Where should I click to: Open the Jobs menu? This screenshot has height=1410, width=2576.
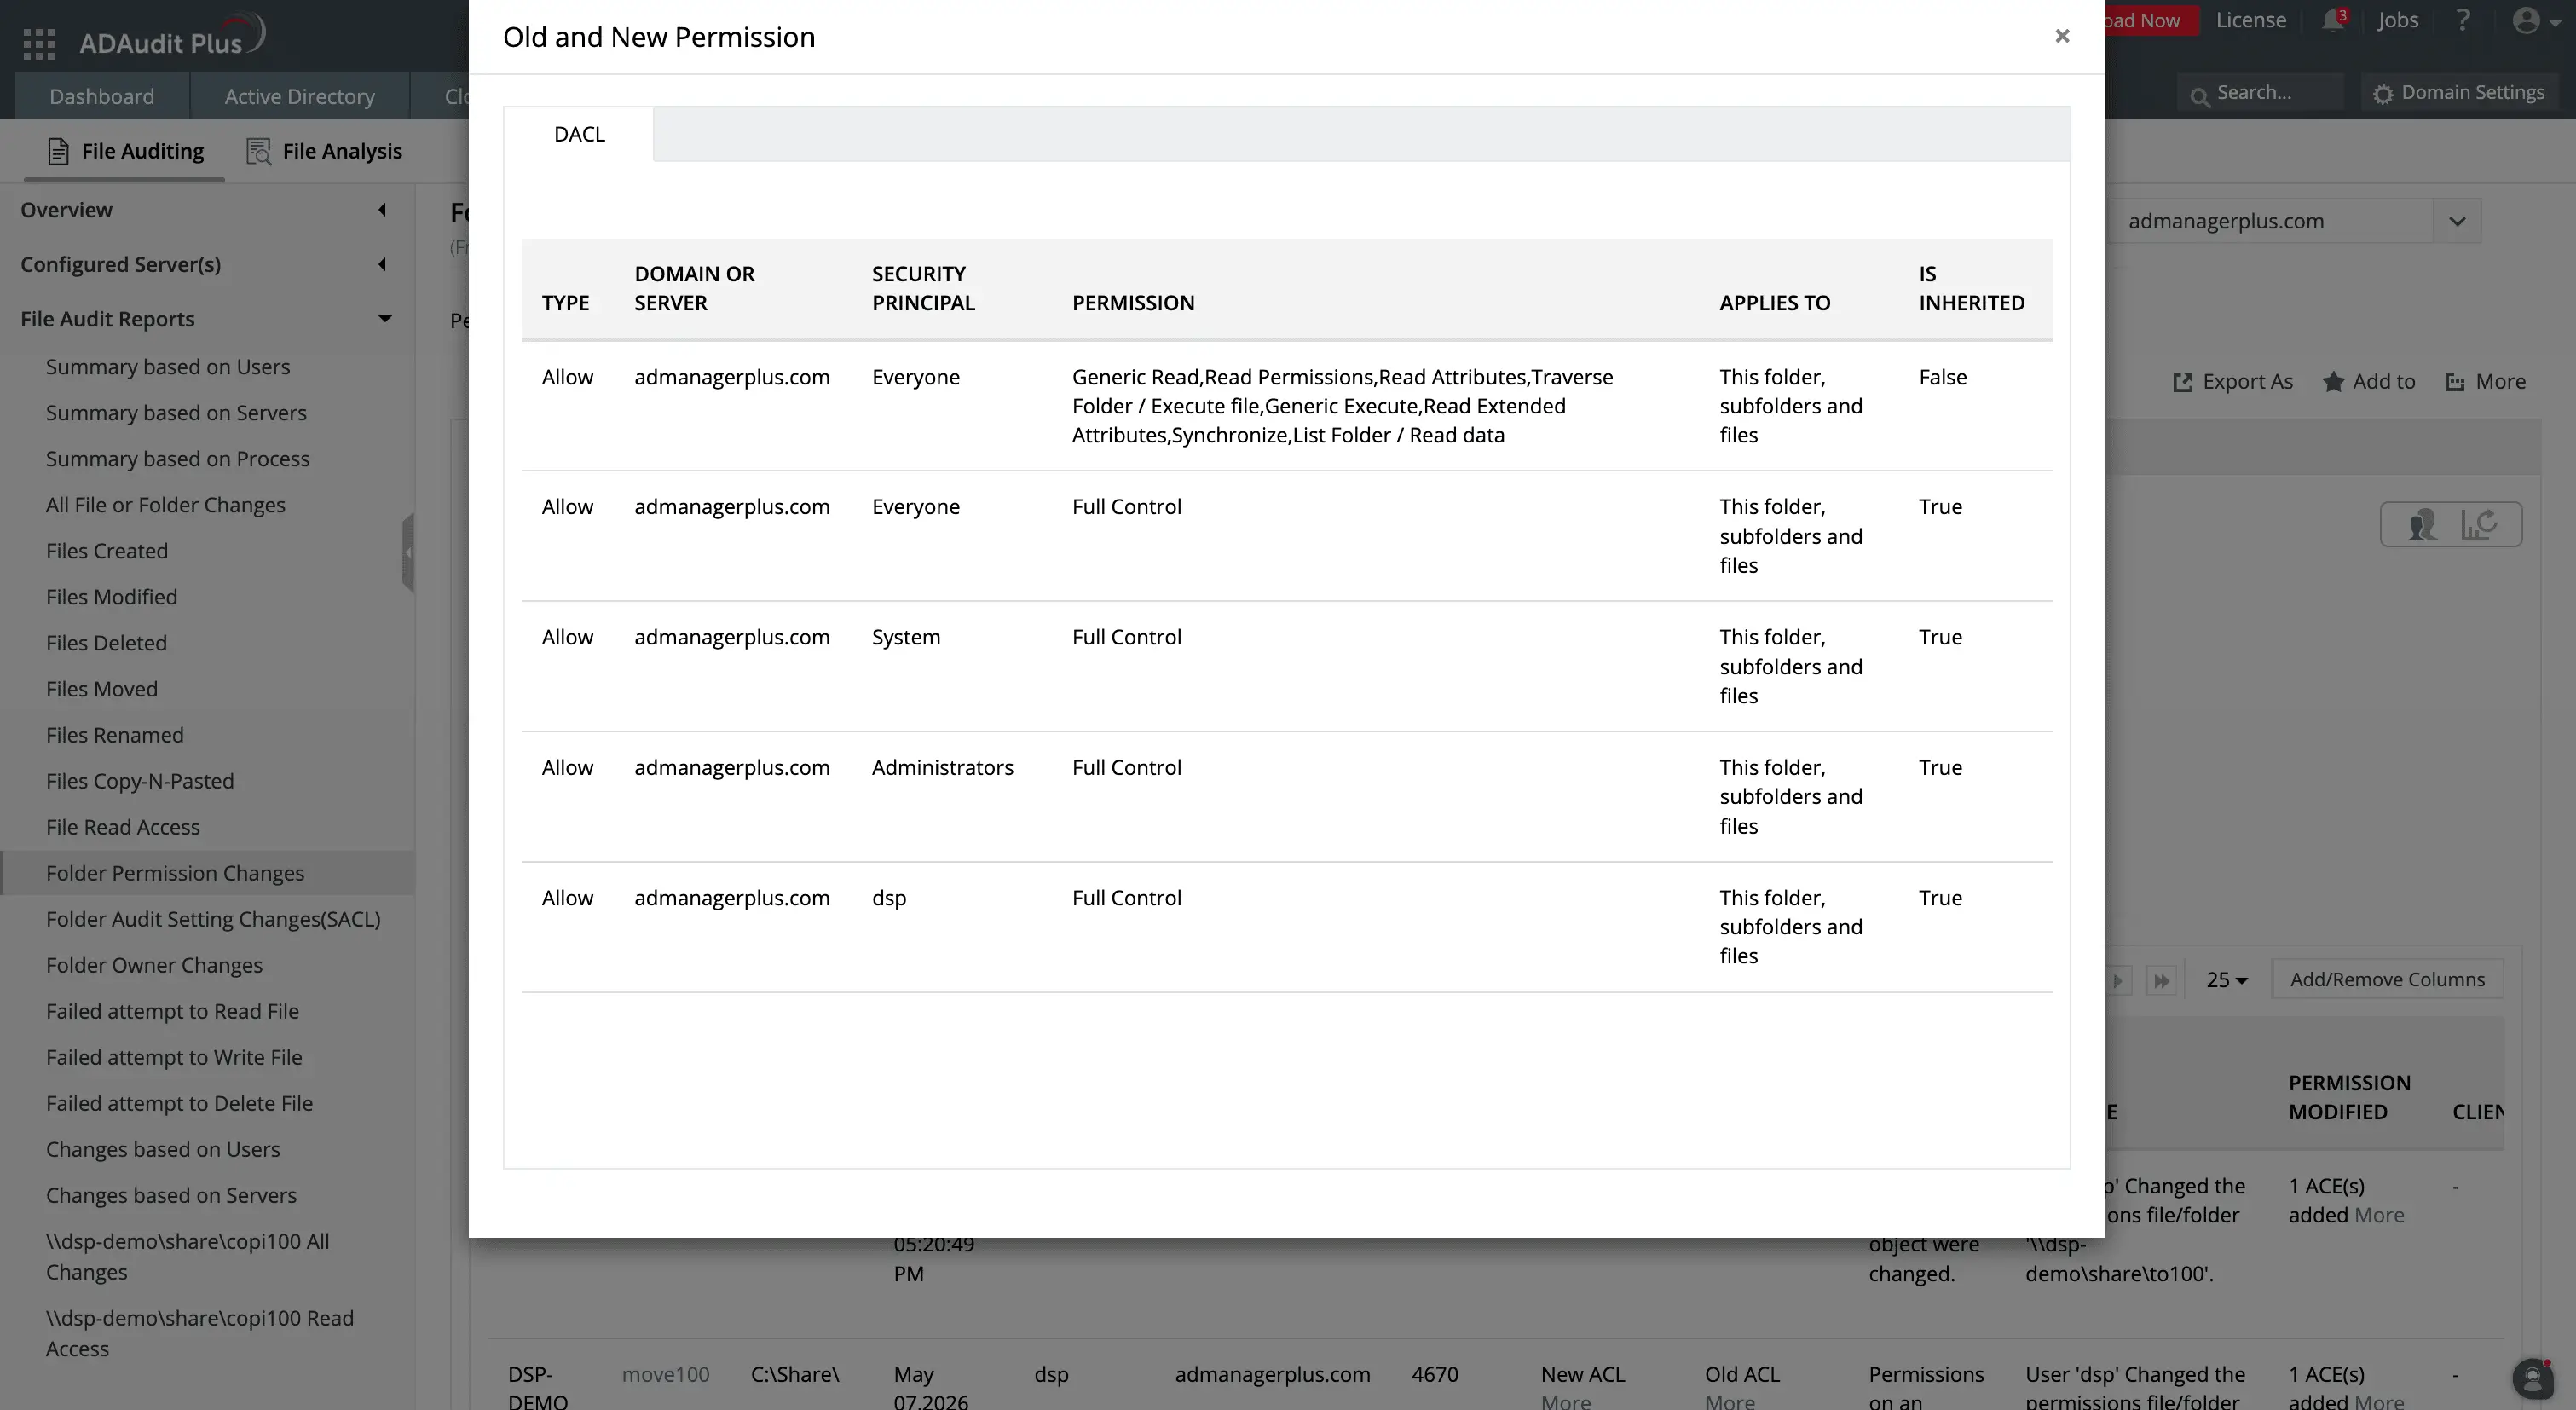click(x=2397, y=20)
